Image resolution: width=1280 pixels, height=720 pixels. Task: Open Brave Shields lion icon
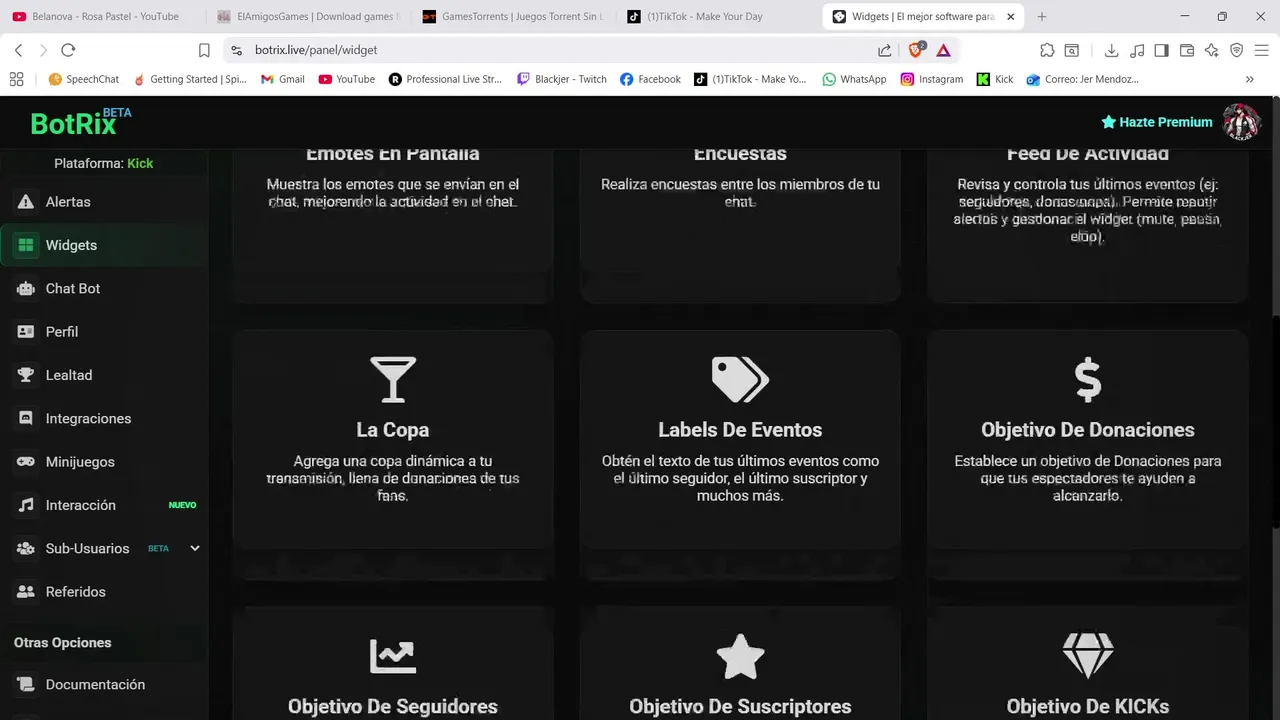(x=916, y=50)
